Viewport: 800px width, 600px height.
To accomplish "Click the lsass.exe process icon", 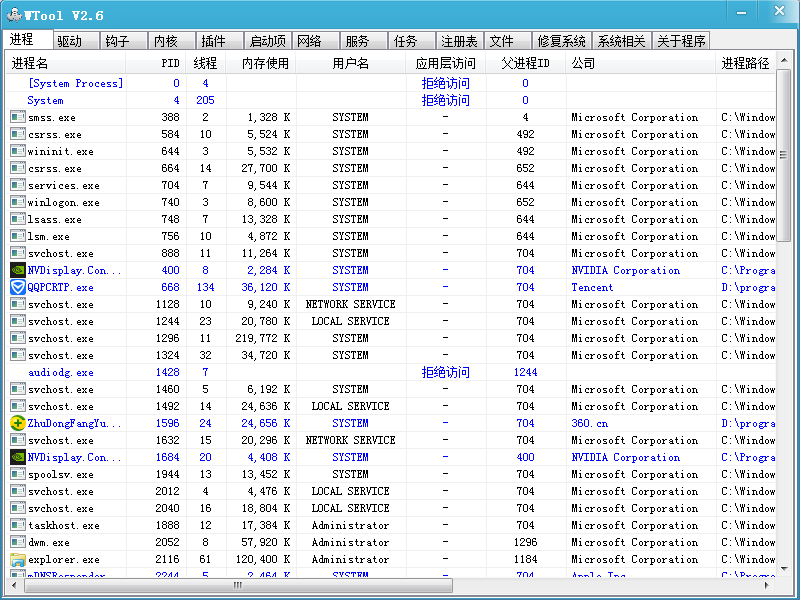I will tap(18, 219).
